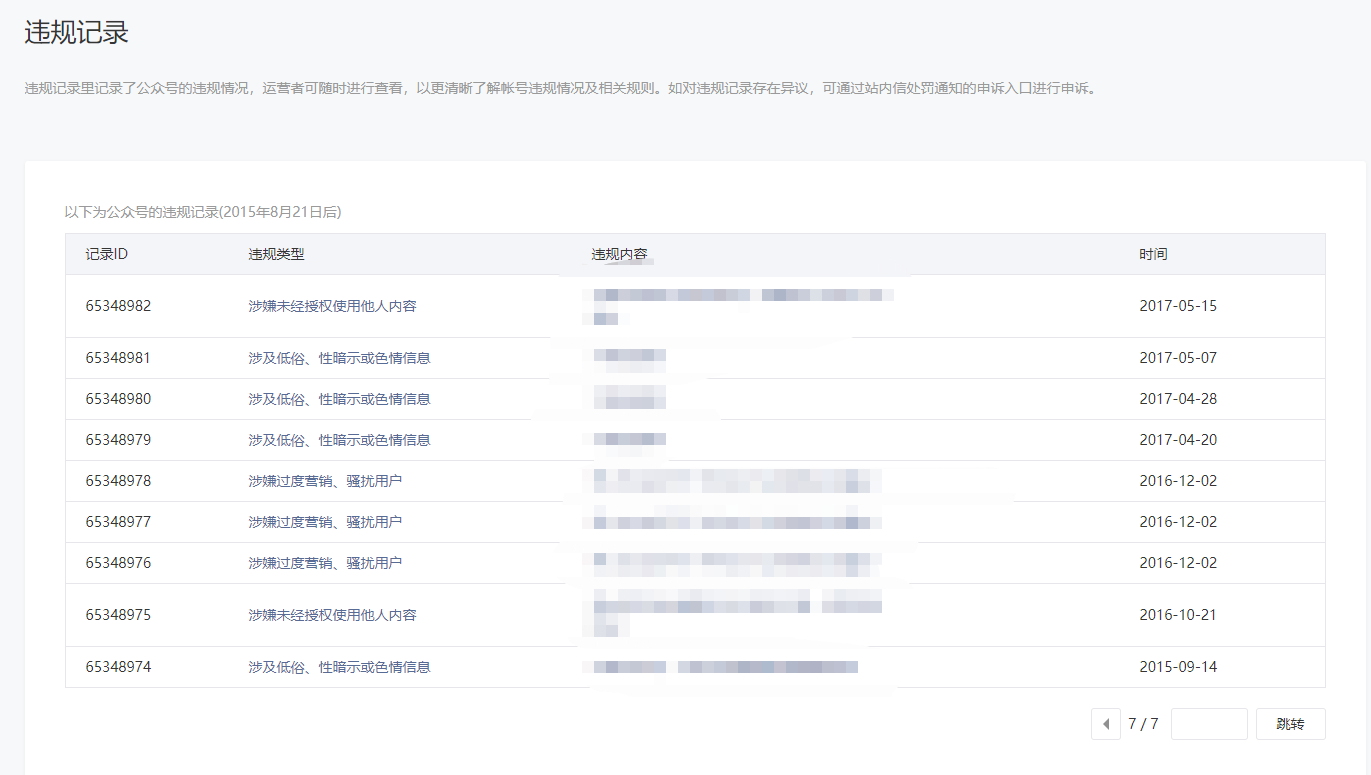Click 涉嫌过度营销 link in row 65348977
The height and width of the screenshot is (775, 1371).
[325, 522]
